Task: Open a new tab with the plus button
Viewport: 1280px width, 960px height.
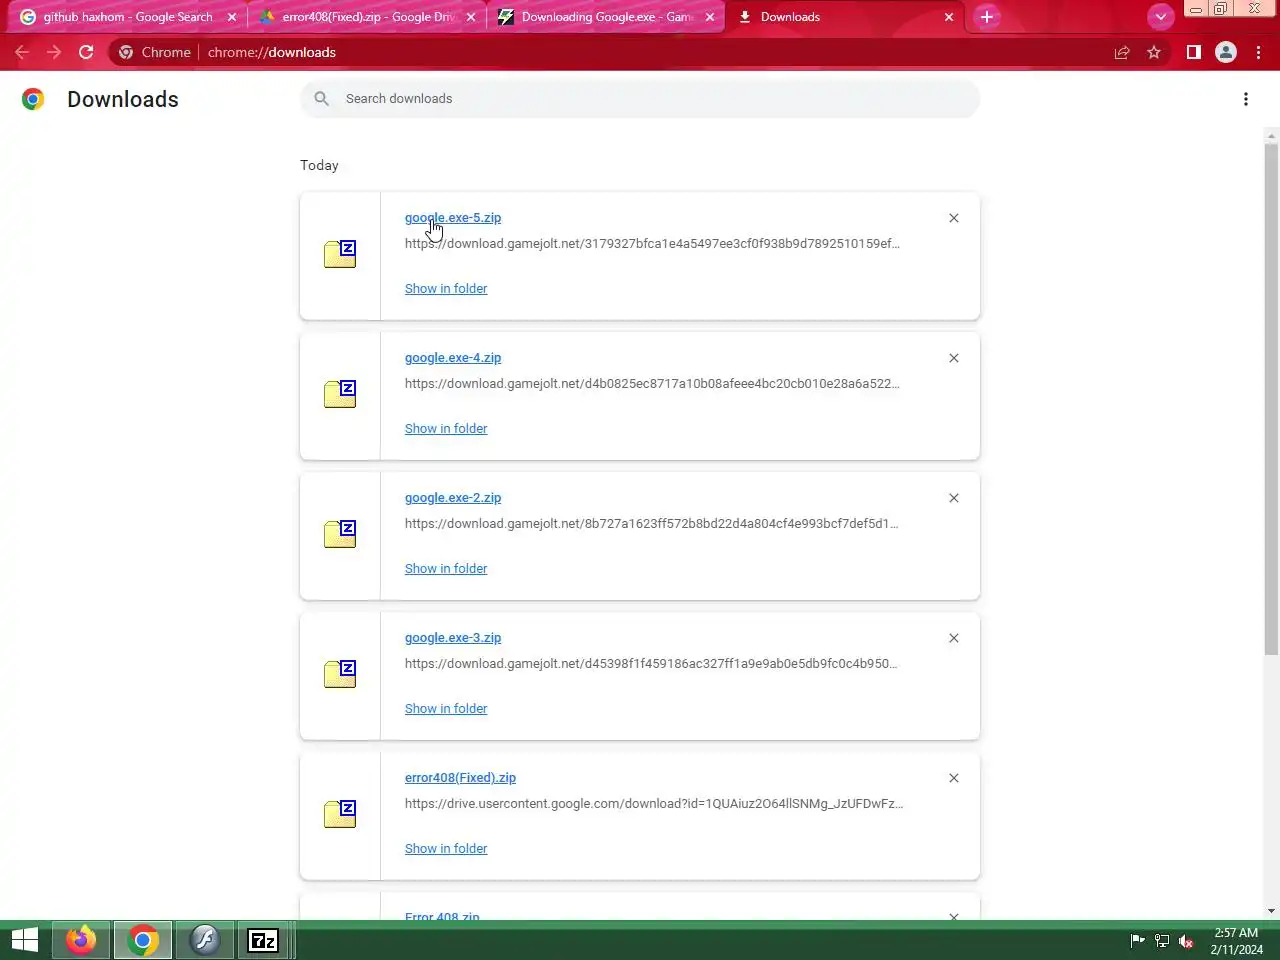Action: click(x=987, y=17)
